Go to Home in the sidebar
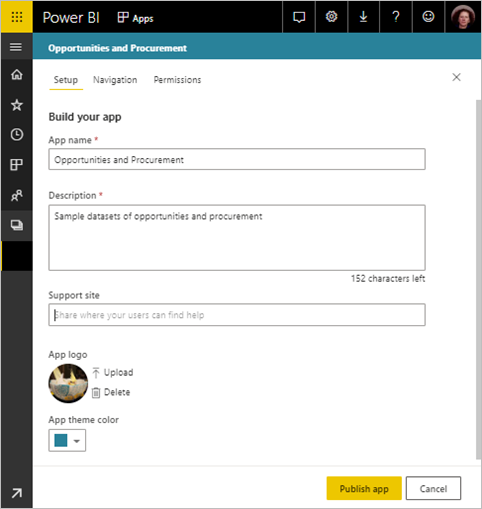This screenshot has height=509, width=482. [17, 74]
